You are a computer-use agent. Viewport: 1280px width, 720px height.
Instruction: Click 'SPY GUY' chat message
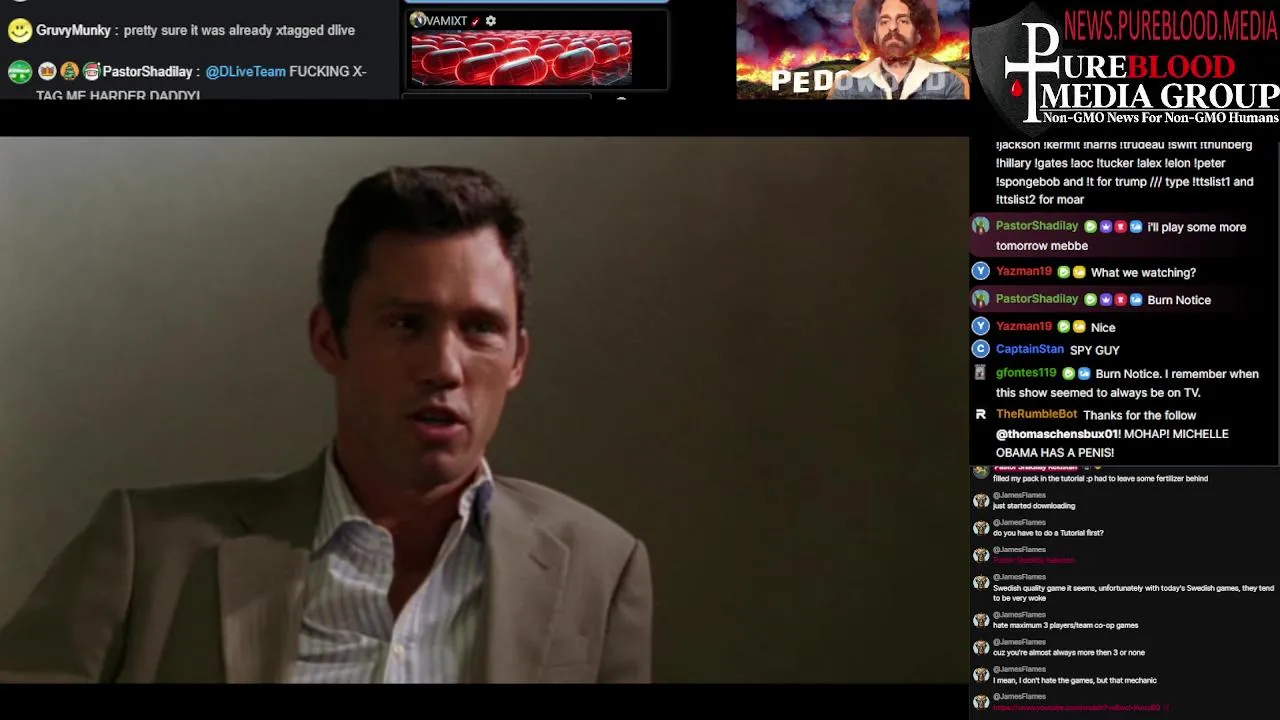[1094, 351]
